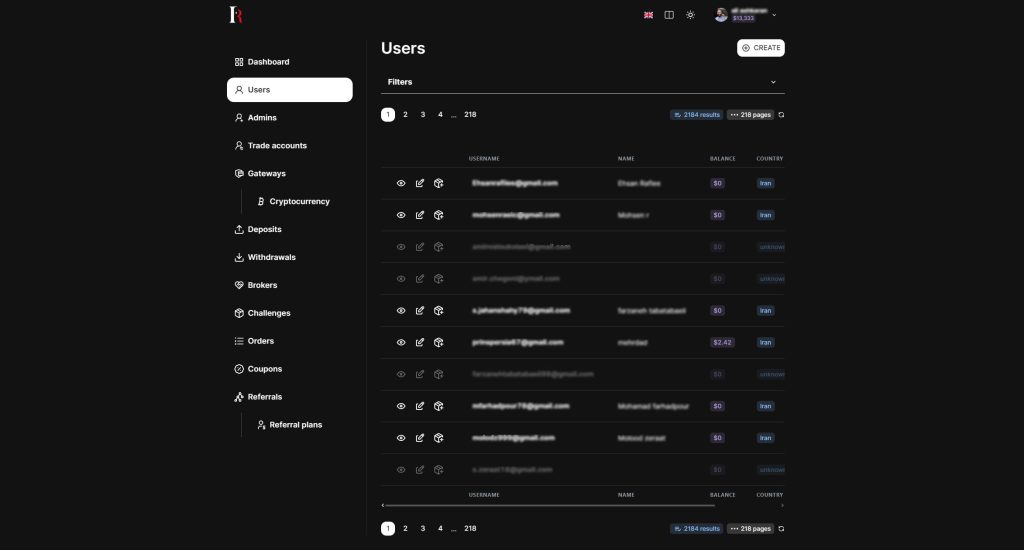
Task: Open the language selector with the UK flag
Action: coord(648,15)
